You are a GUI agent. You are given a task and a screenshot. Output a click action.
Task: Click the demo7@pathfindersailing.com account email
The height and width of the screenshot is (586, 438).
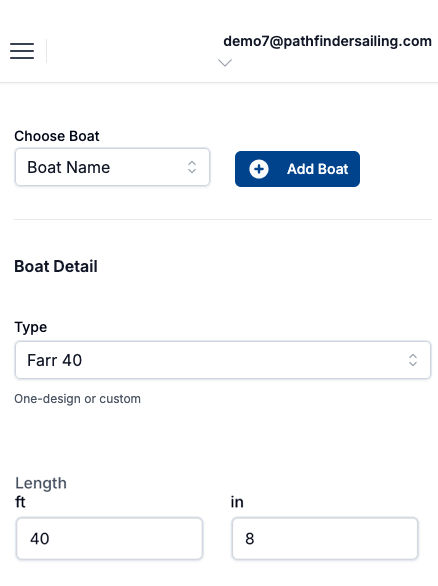[327, 41]
